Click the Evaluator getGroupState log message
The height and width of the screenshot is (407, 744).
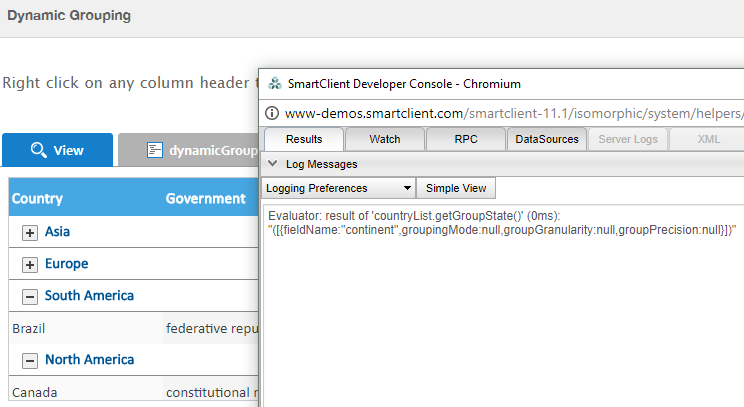[x=414, y=216]
